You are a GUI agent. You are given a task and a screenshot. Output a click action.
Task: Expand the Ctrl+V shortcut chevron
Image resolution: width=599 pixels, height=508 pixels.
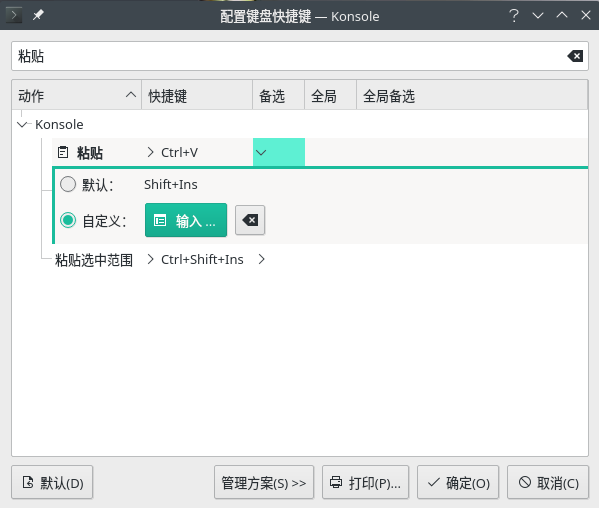(151, 152)
